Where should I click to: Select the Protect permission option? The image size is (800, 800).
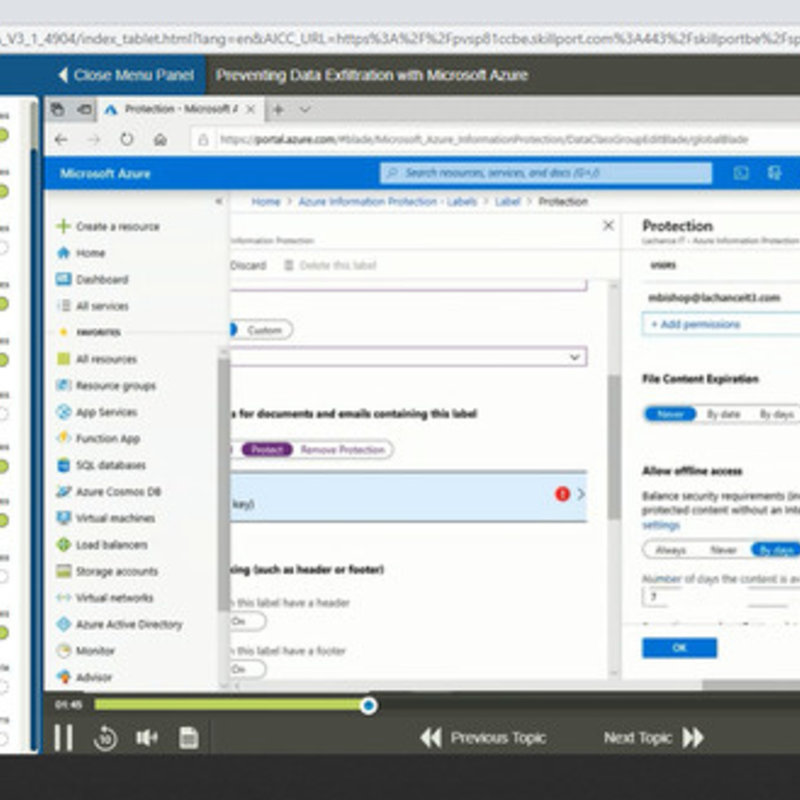point(267,449)
